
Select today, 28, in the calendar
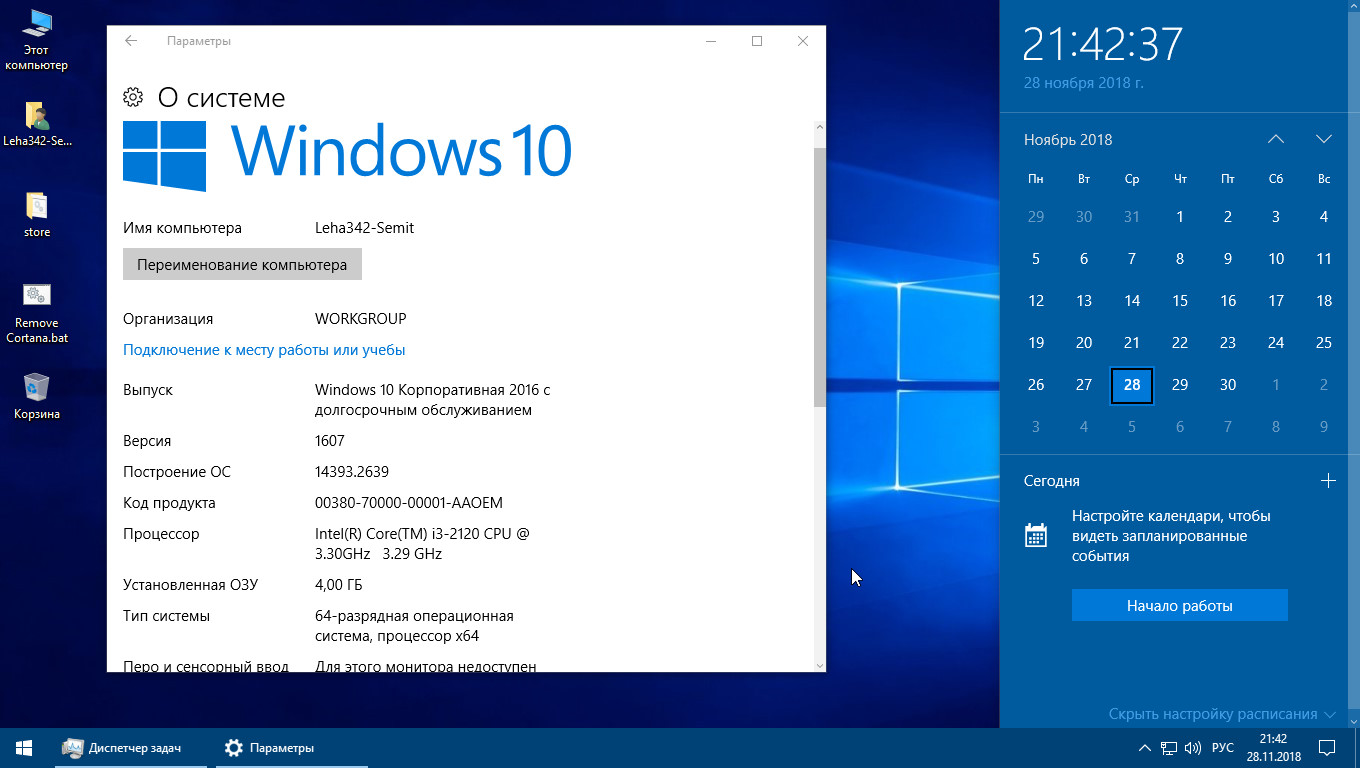(x=1132, y=385)
